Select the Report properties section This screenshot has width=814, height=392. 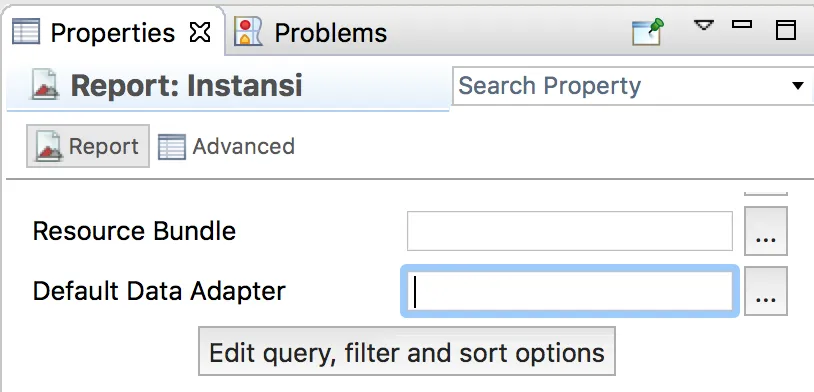click(x=88, y=146)
